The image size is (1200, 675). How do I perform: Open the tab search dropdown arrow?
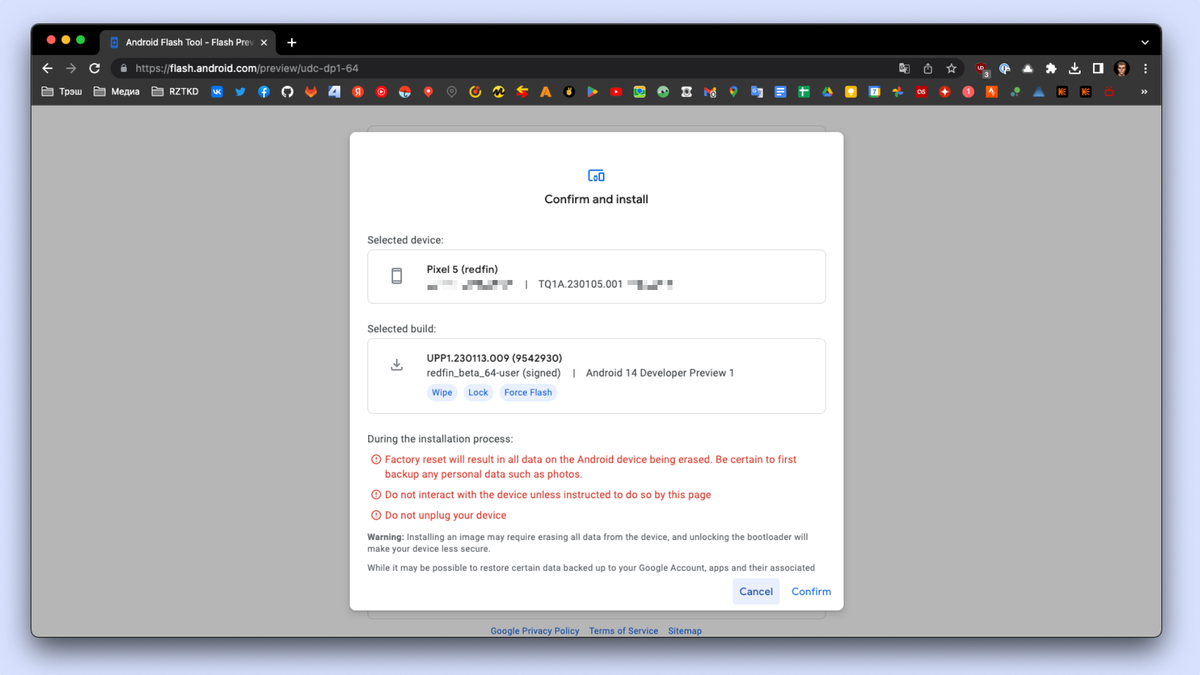(1145, 42)
